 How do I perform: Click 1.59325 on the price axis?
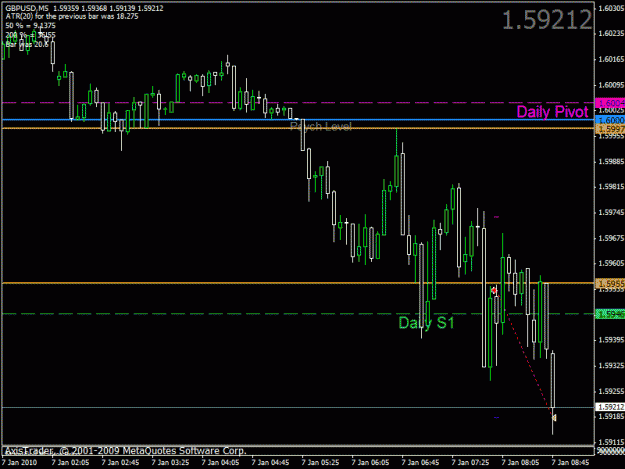click(611, 365)
